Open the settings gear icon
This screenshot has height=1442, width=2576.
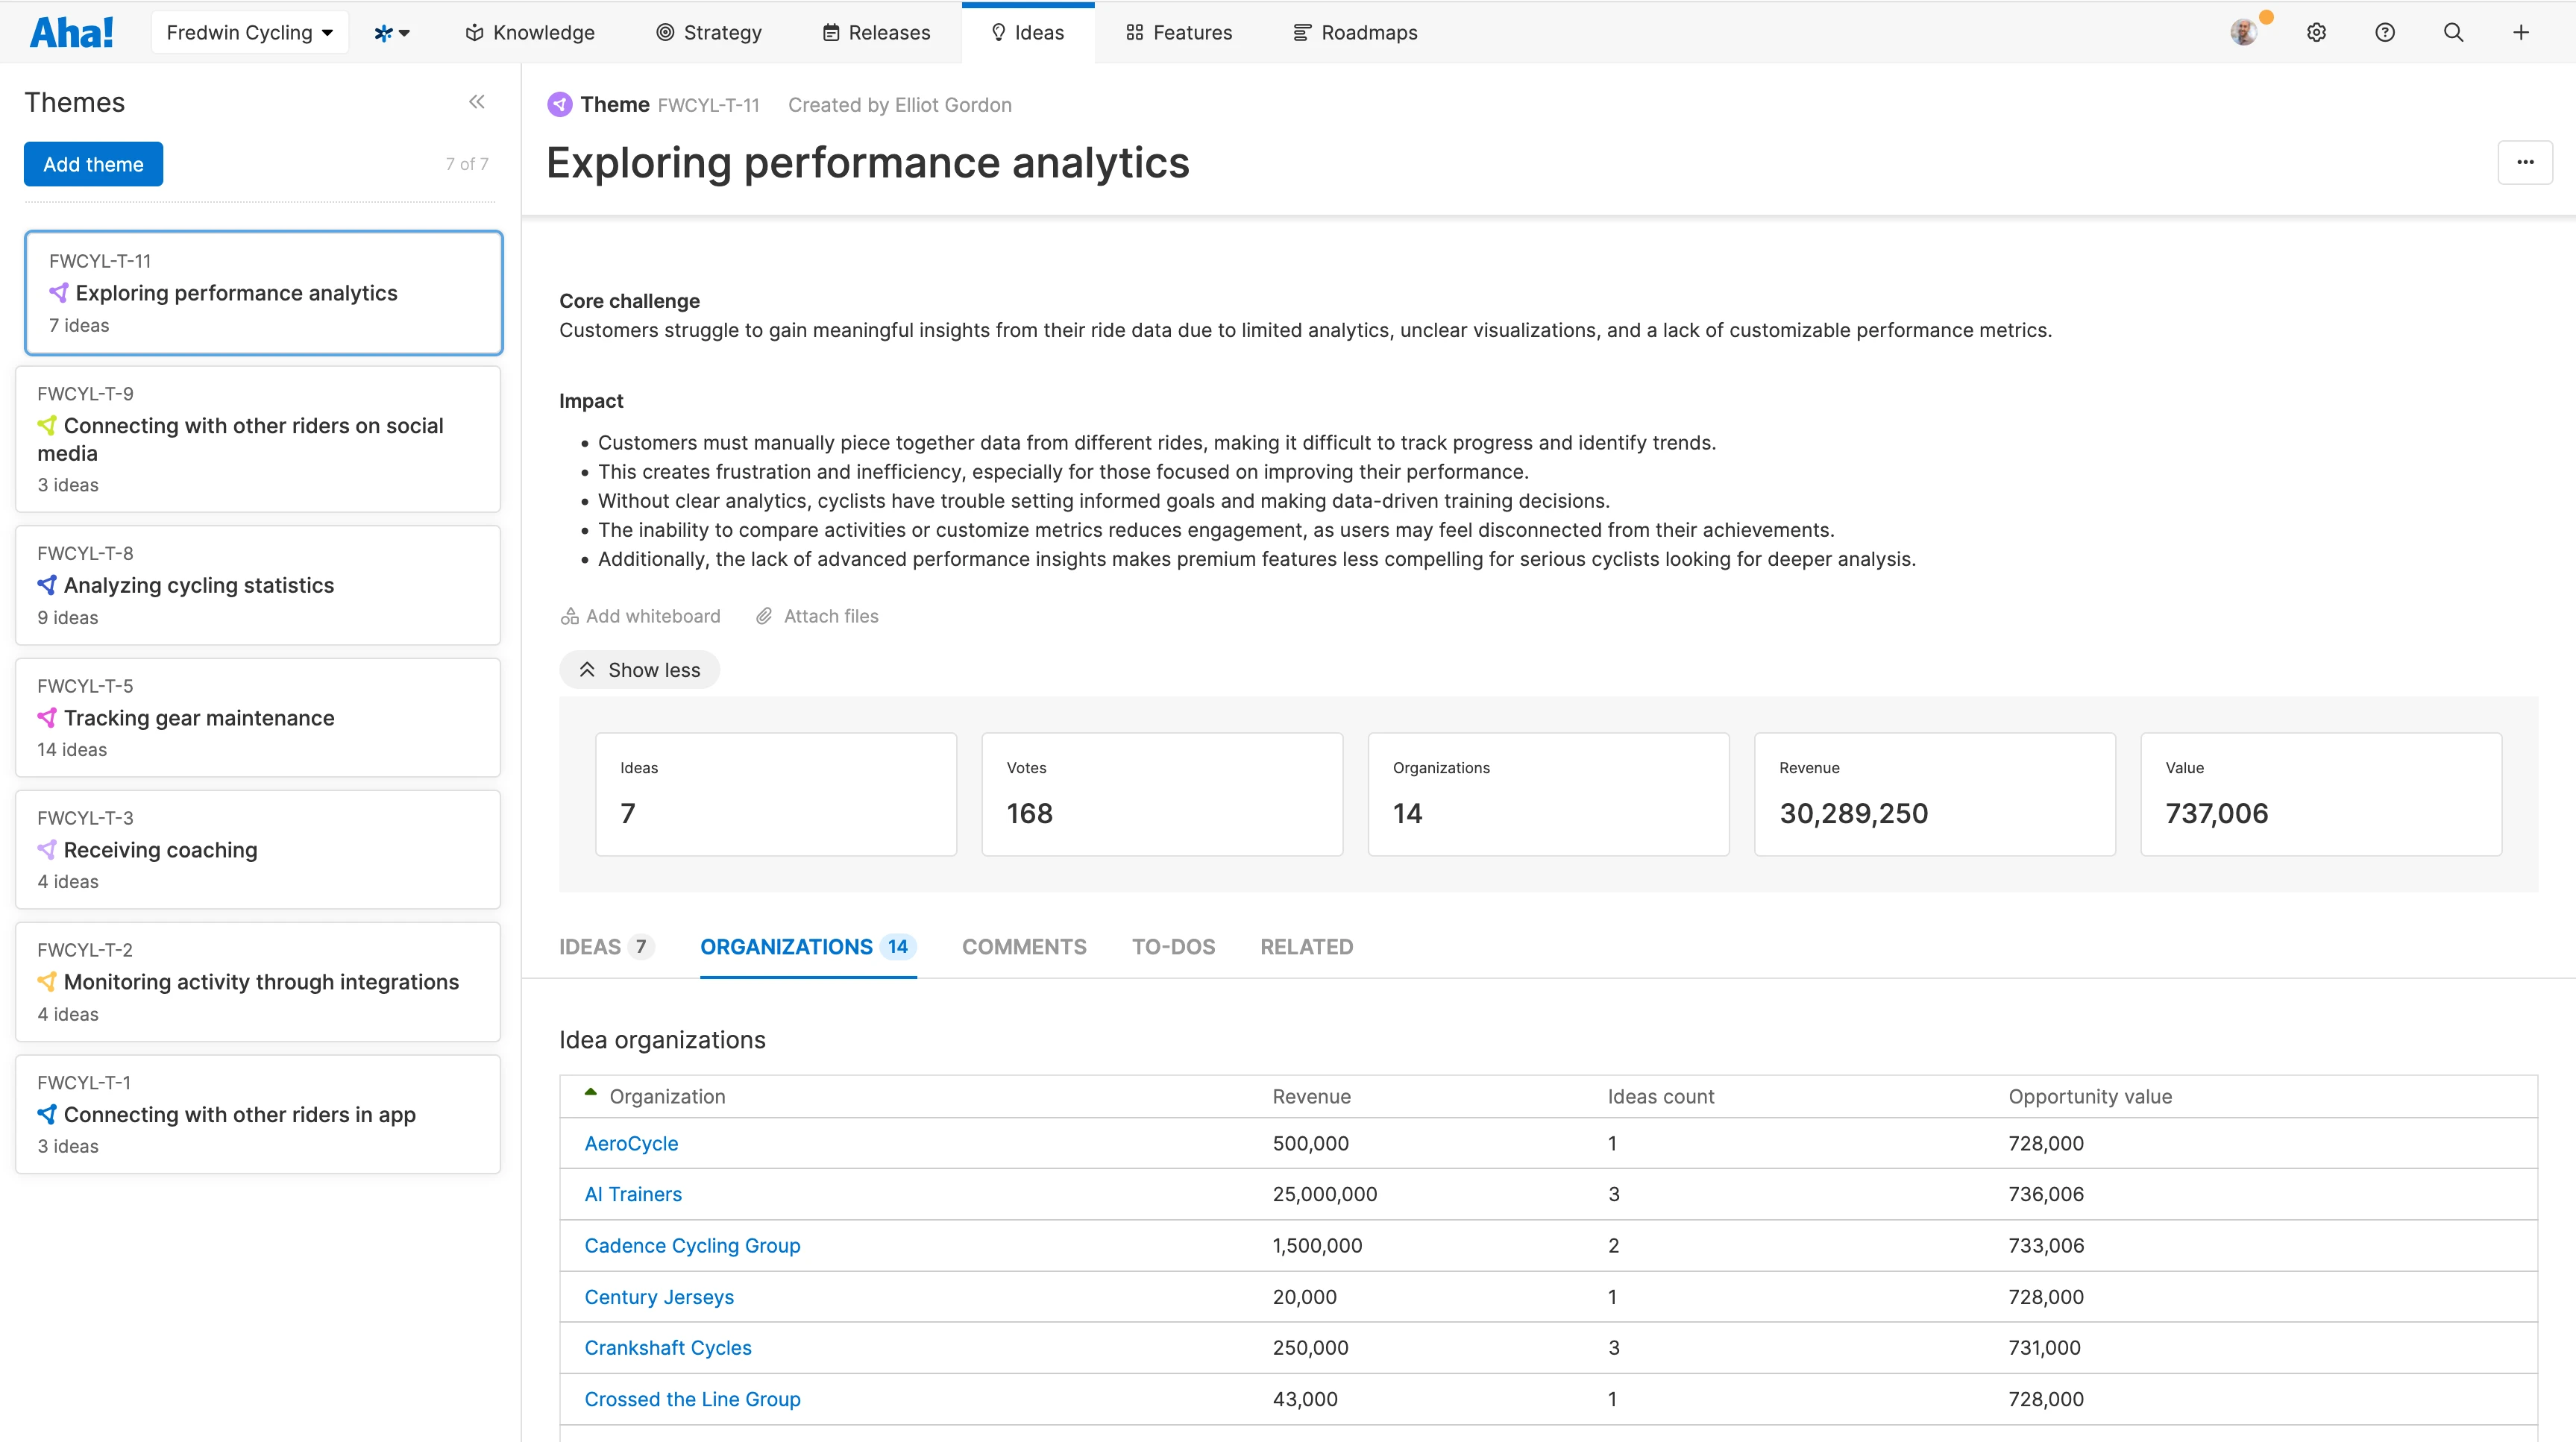point(2316,33)
